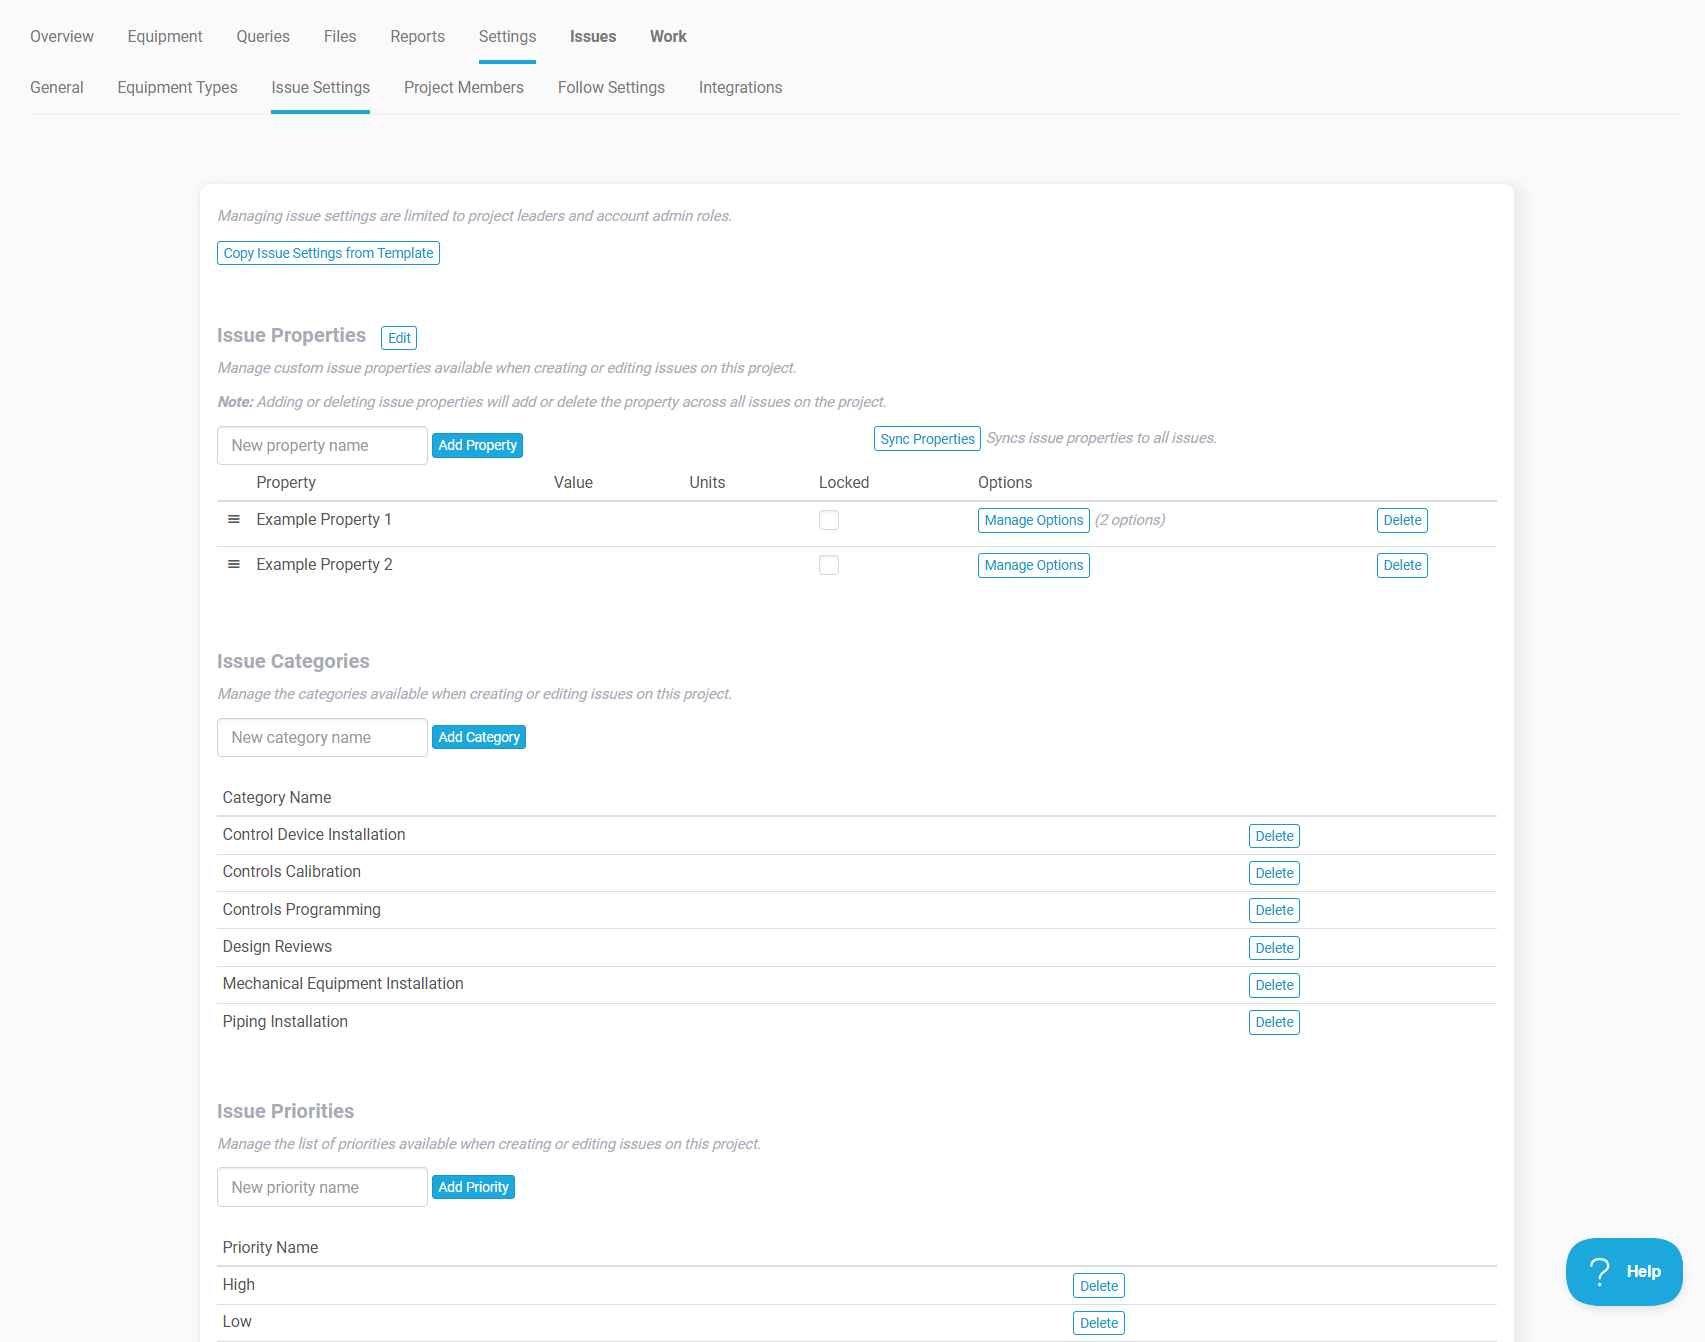Go to the Equipment tab
Image resolution: width=1705 pixels, height=1342 pixels.
click(x=165, y=37)
